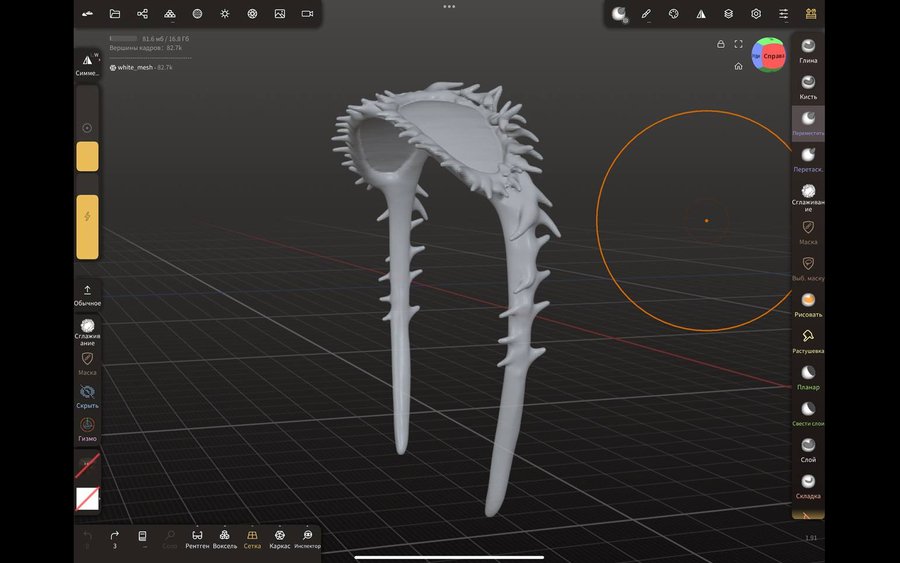Select the Глина (Clay) brush
The width and height of the screenshot is (900, 563).
coord(808,47)
